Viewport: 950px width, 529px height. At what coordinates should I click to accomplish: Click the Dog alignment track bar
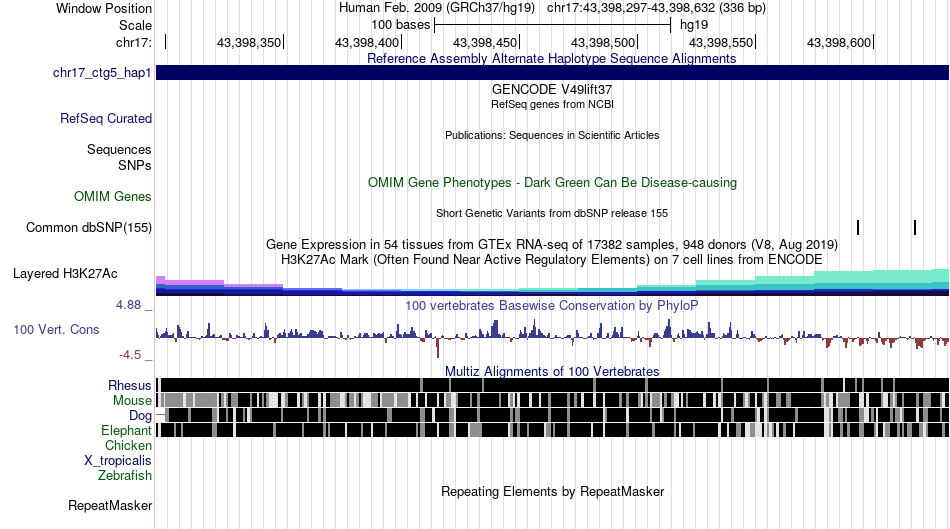552,416
